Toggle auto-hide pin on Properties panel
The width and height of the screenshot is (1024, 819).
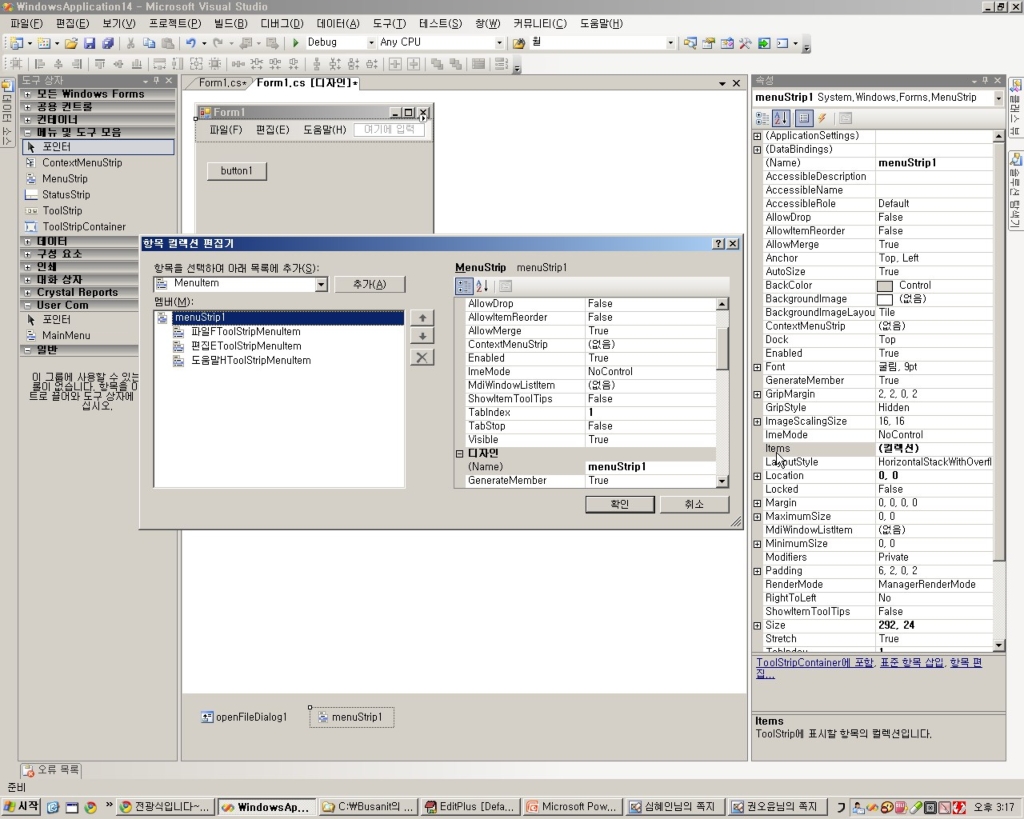(x=985, y=80)
